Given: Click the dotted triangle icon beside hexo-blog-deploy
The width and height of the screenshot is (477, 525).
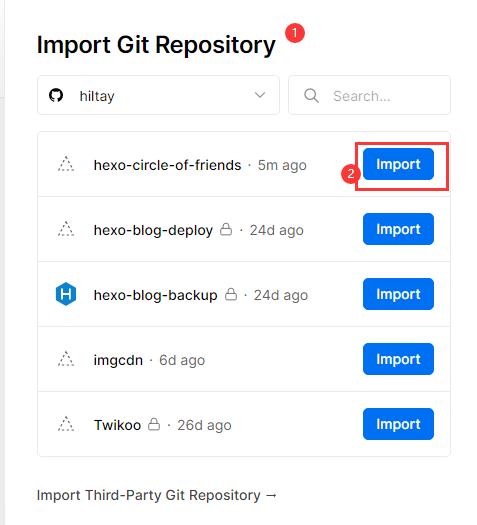Looking at the screenshot, I should pos(66,229).
